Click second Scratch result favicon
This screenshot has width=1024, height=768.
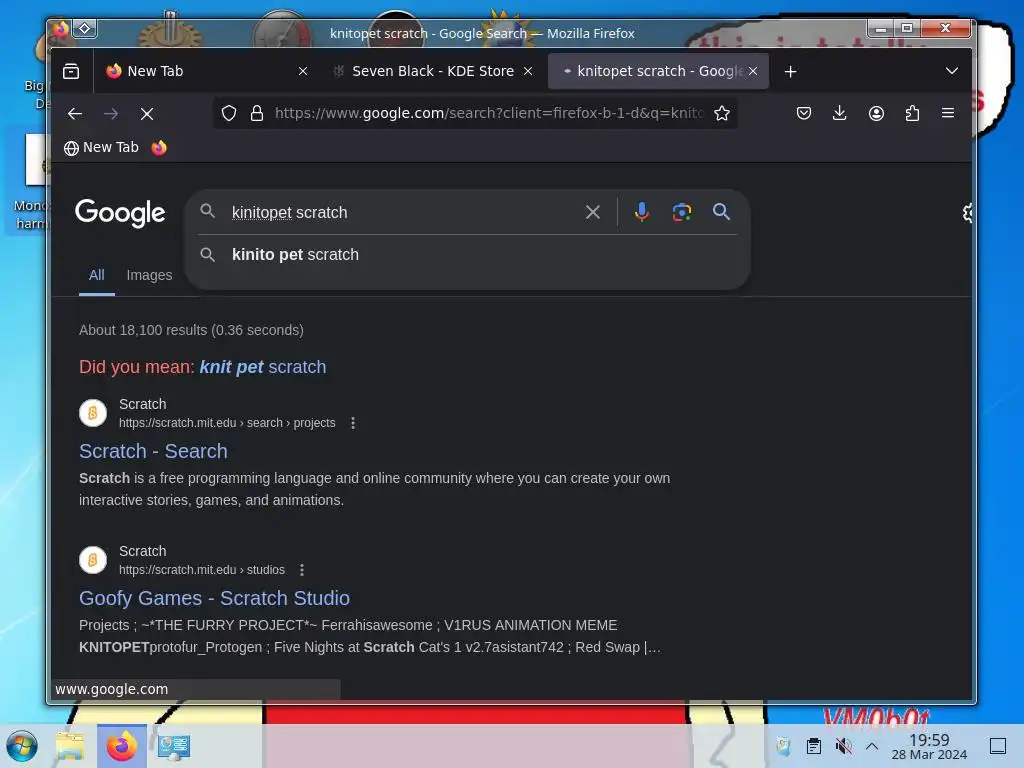93,560
